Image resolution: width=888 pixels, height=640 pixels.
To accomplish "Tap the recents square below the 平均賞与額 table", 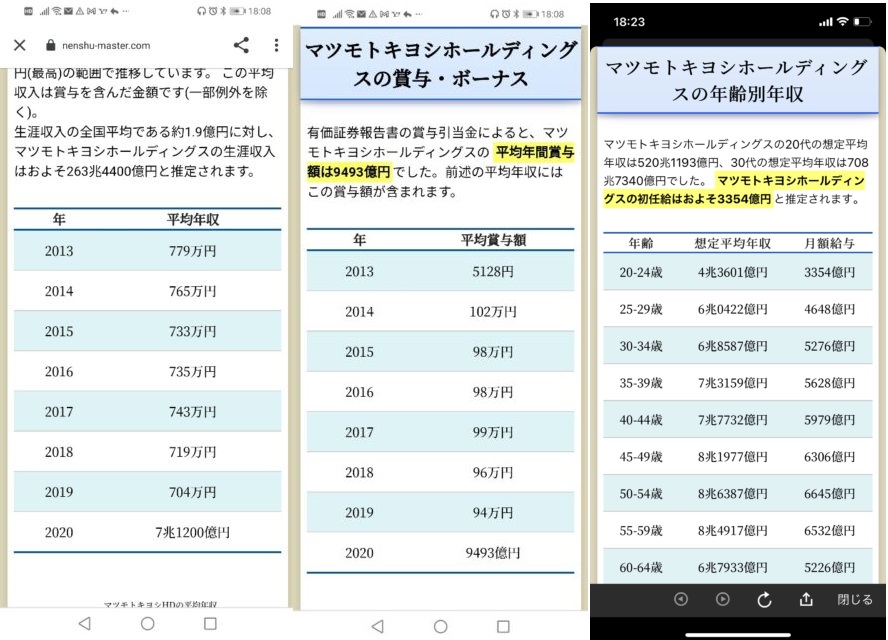I will 503,626.
